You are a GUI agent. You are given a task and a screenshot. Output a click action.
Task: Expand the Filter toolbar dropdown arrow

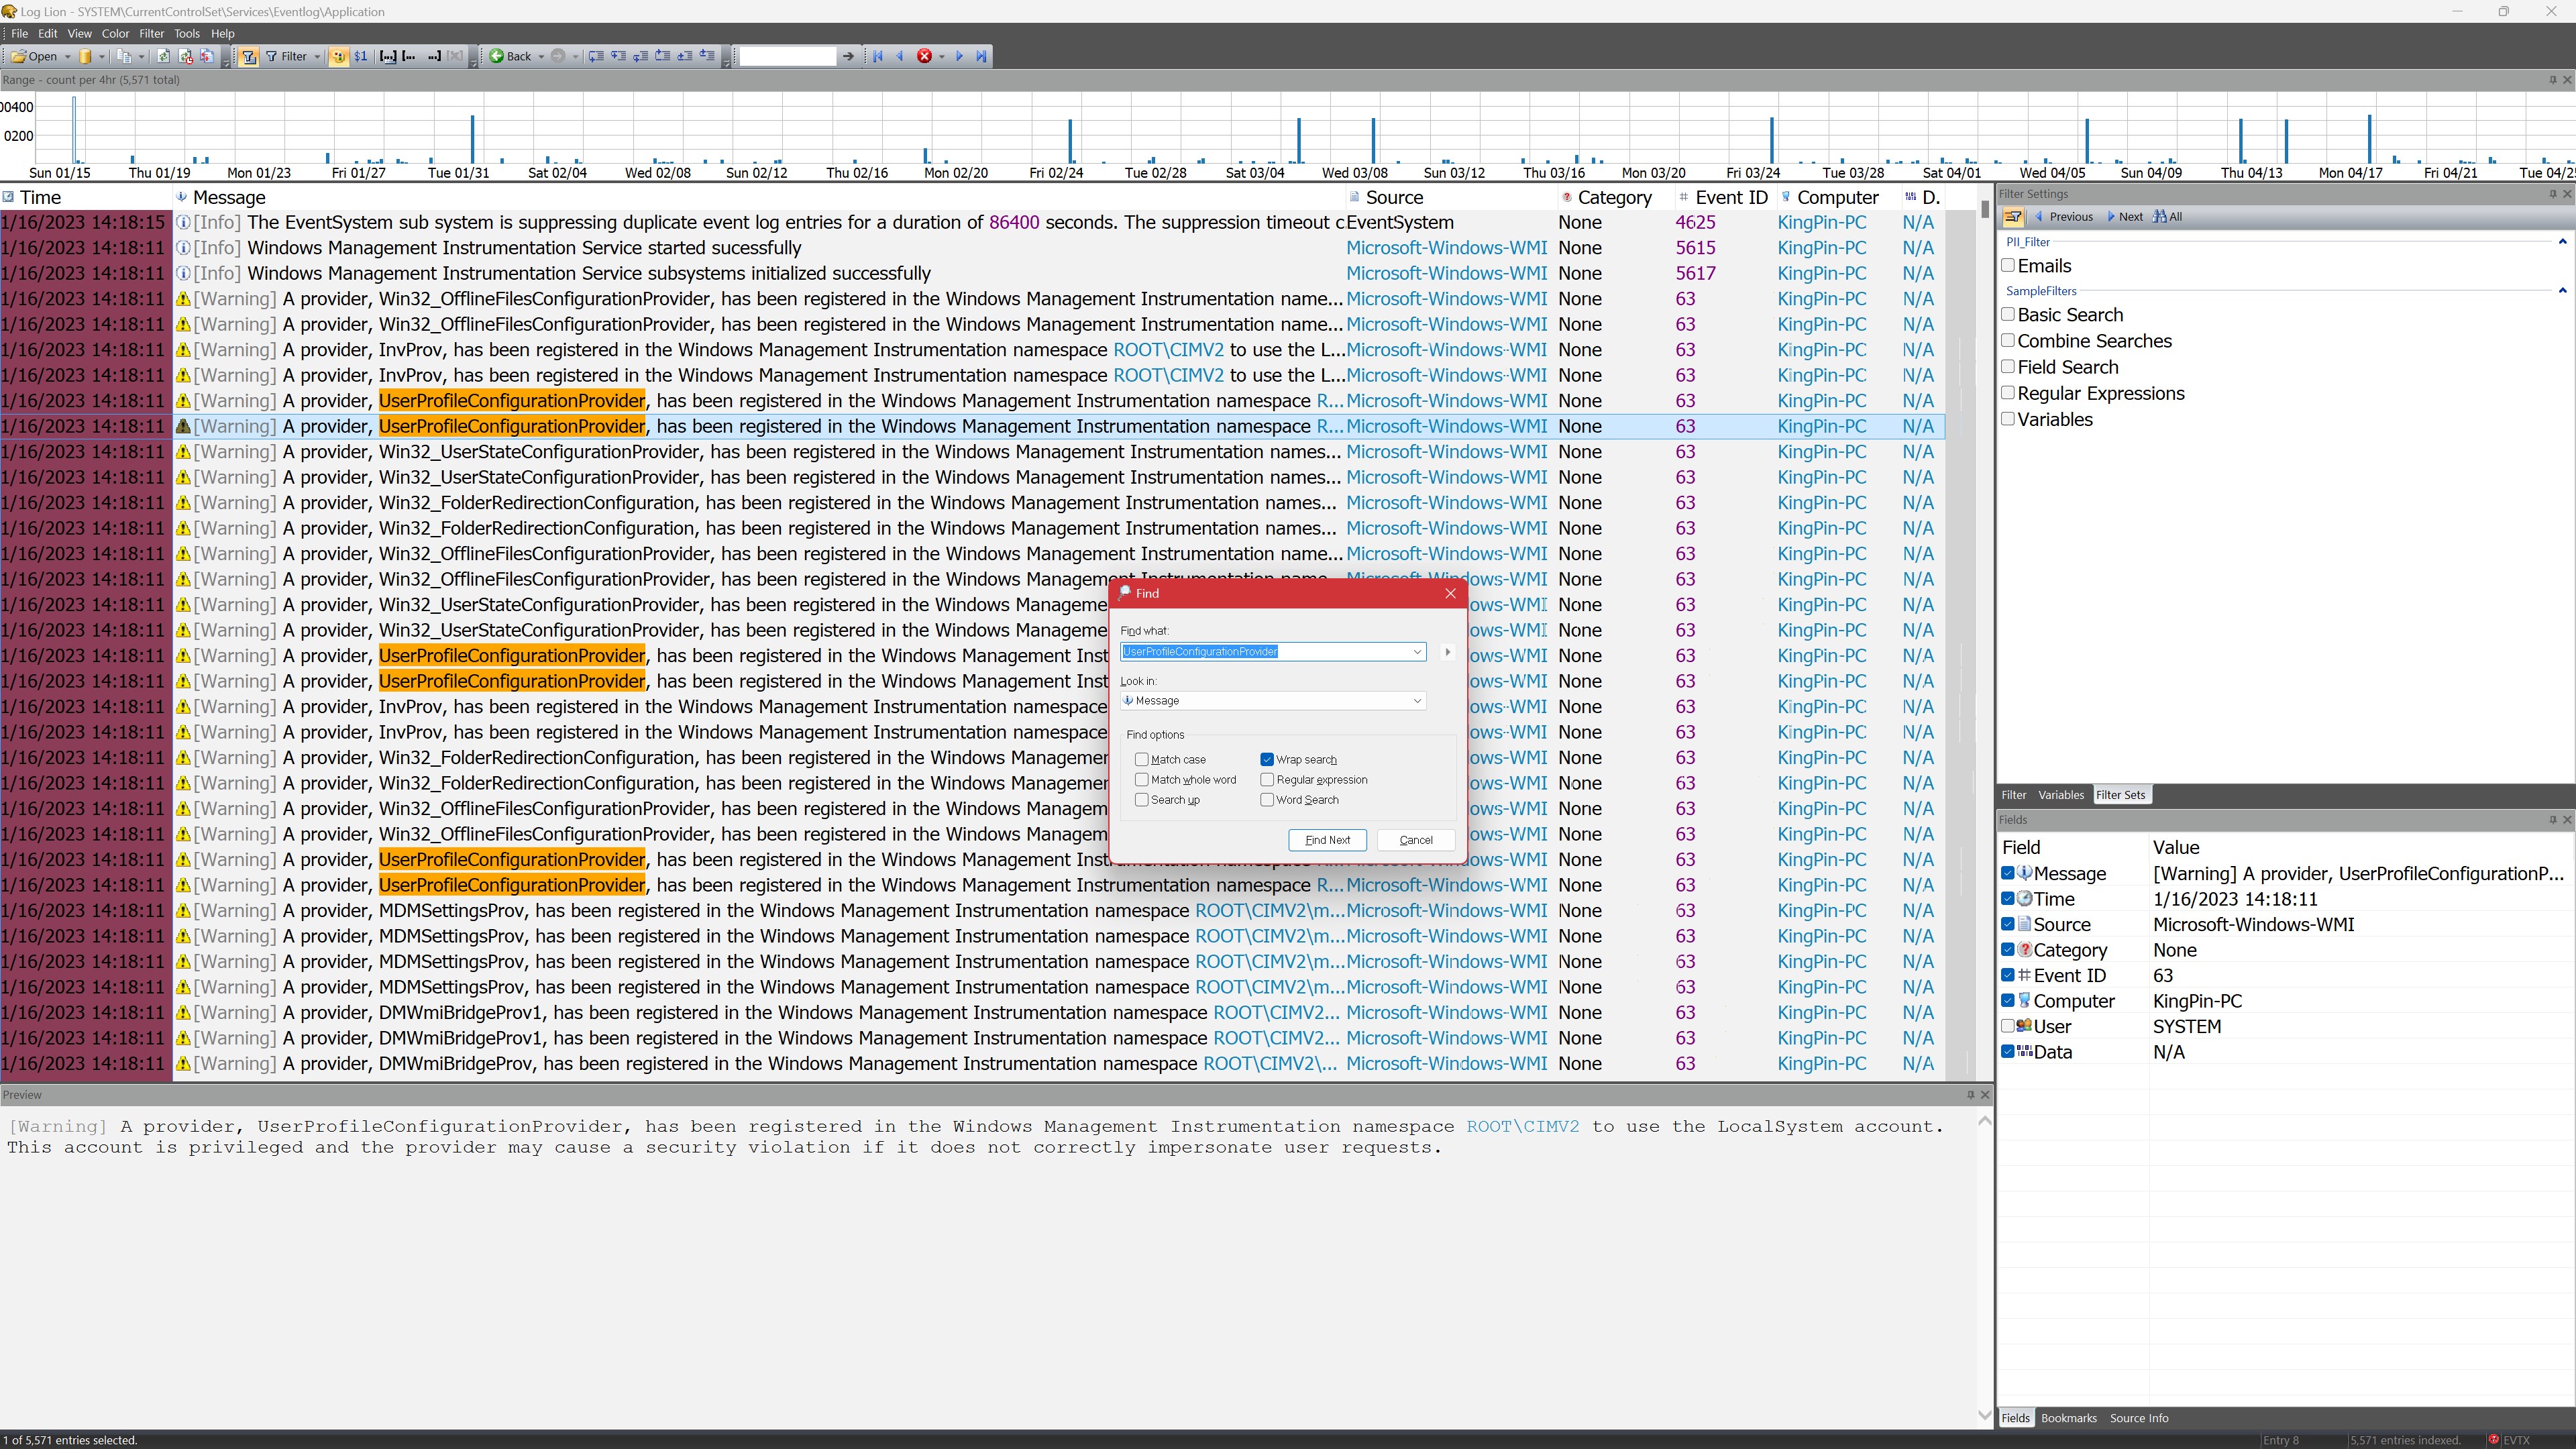pos(317,56)
